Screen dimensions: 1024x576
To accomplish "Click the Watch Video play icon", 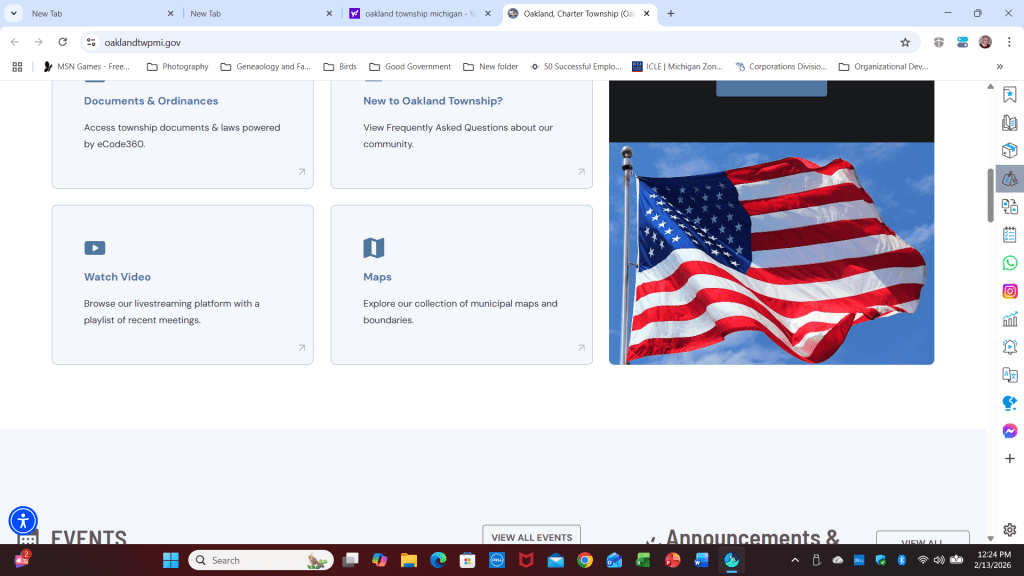I will coord(94,248).
